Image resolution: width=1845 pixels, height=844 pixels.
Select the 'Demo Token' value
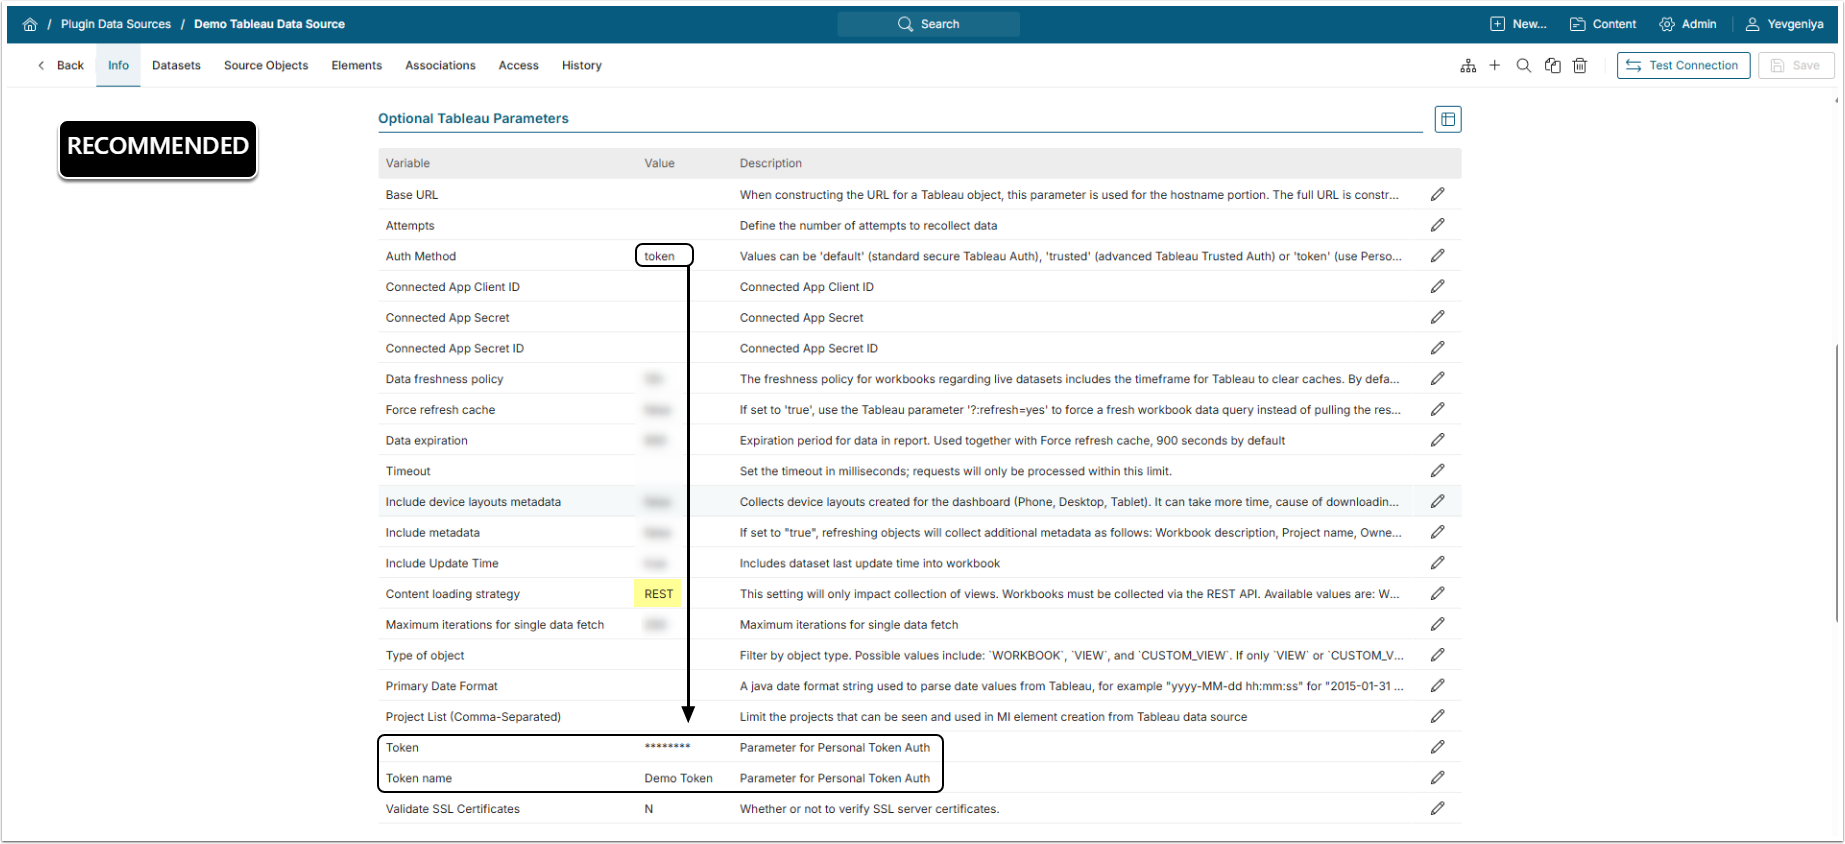coord(678,778)
